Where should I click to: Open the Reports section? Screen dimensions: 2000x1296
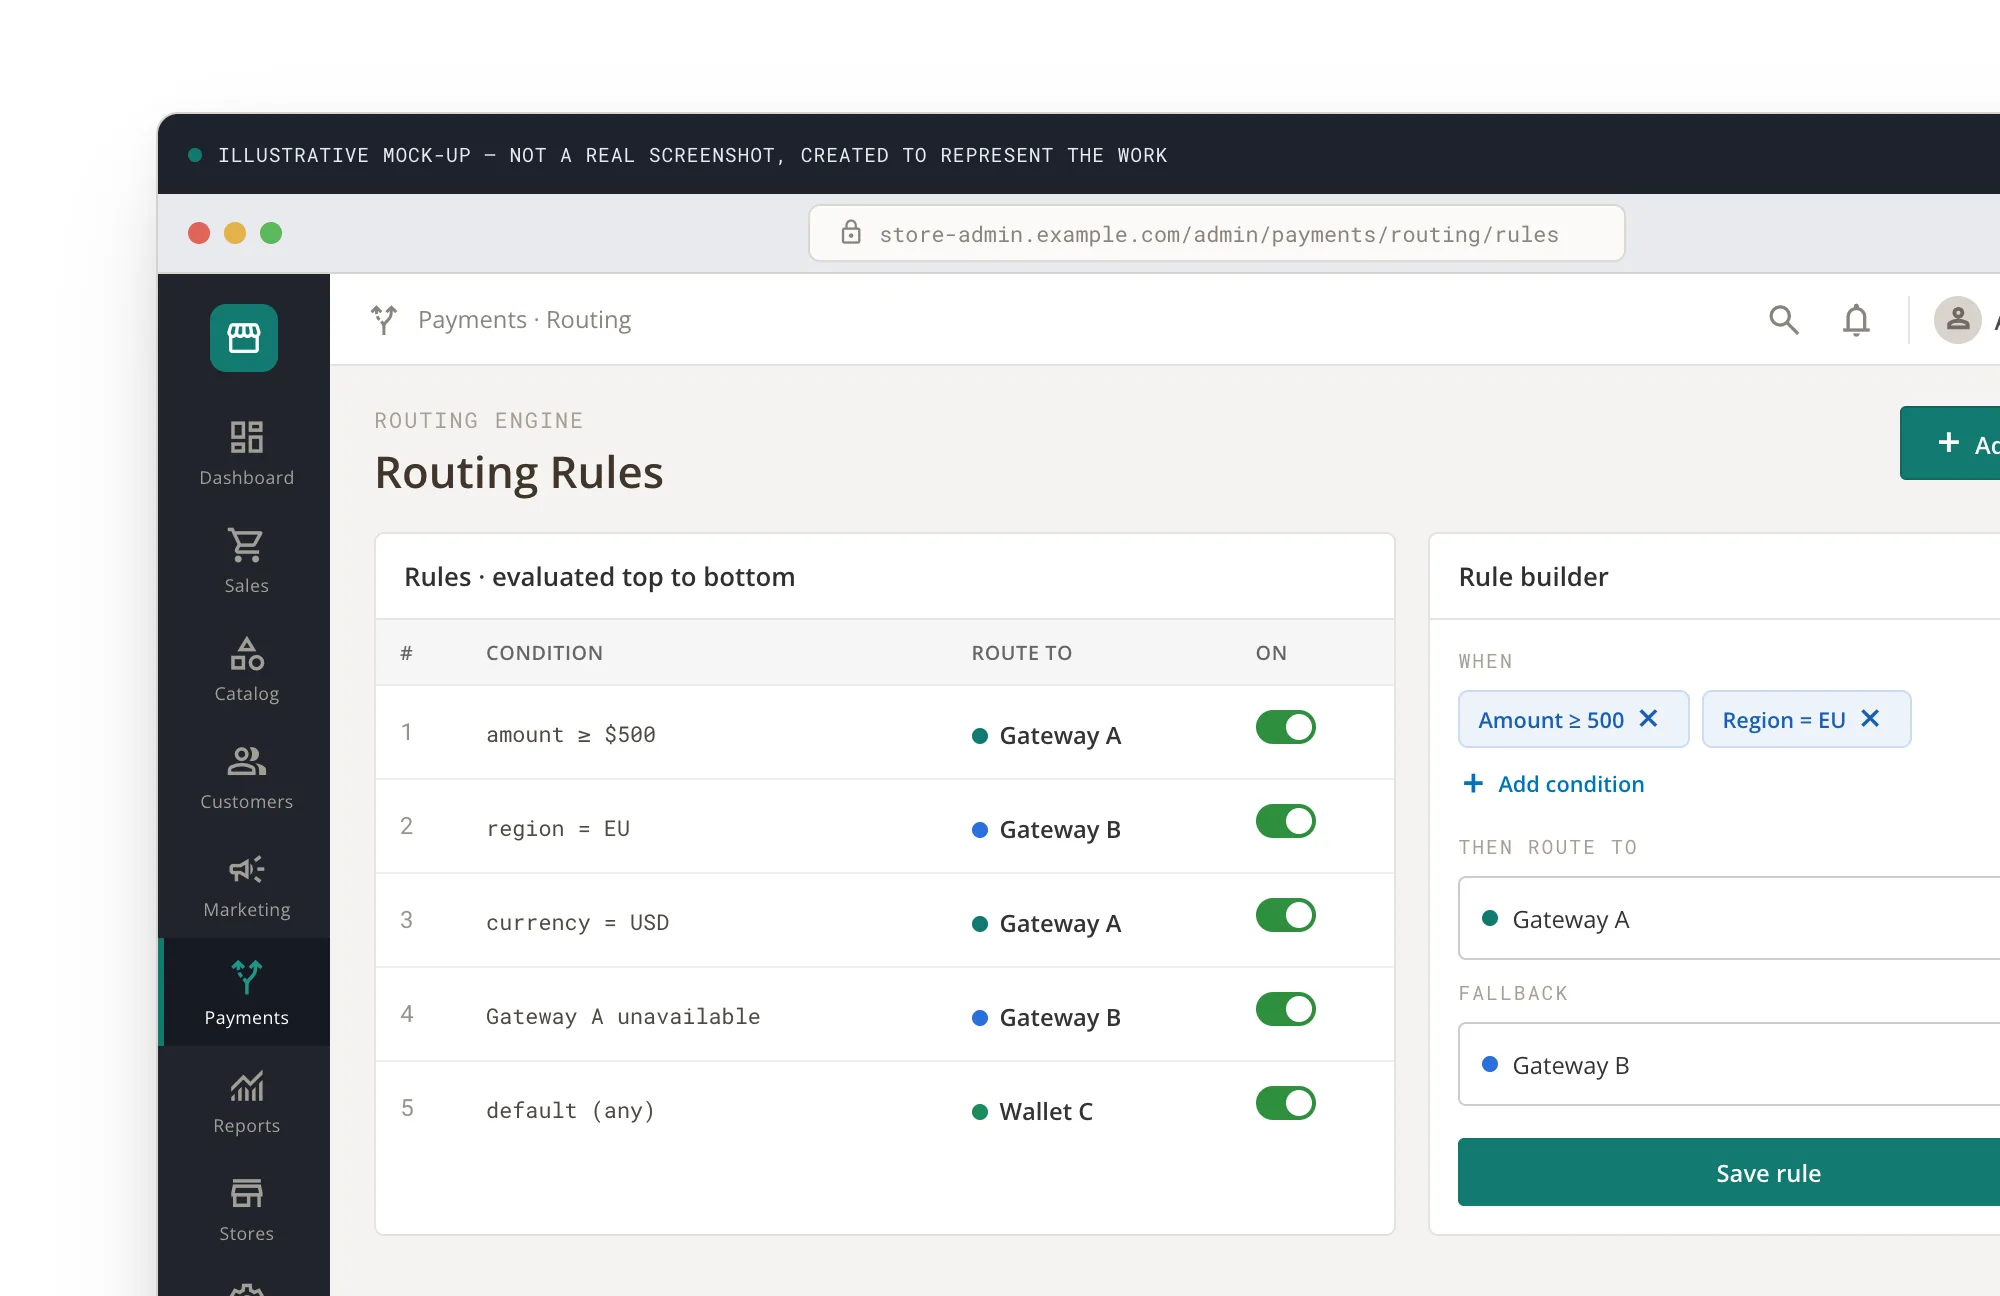point(246,1100)
